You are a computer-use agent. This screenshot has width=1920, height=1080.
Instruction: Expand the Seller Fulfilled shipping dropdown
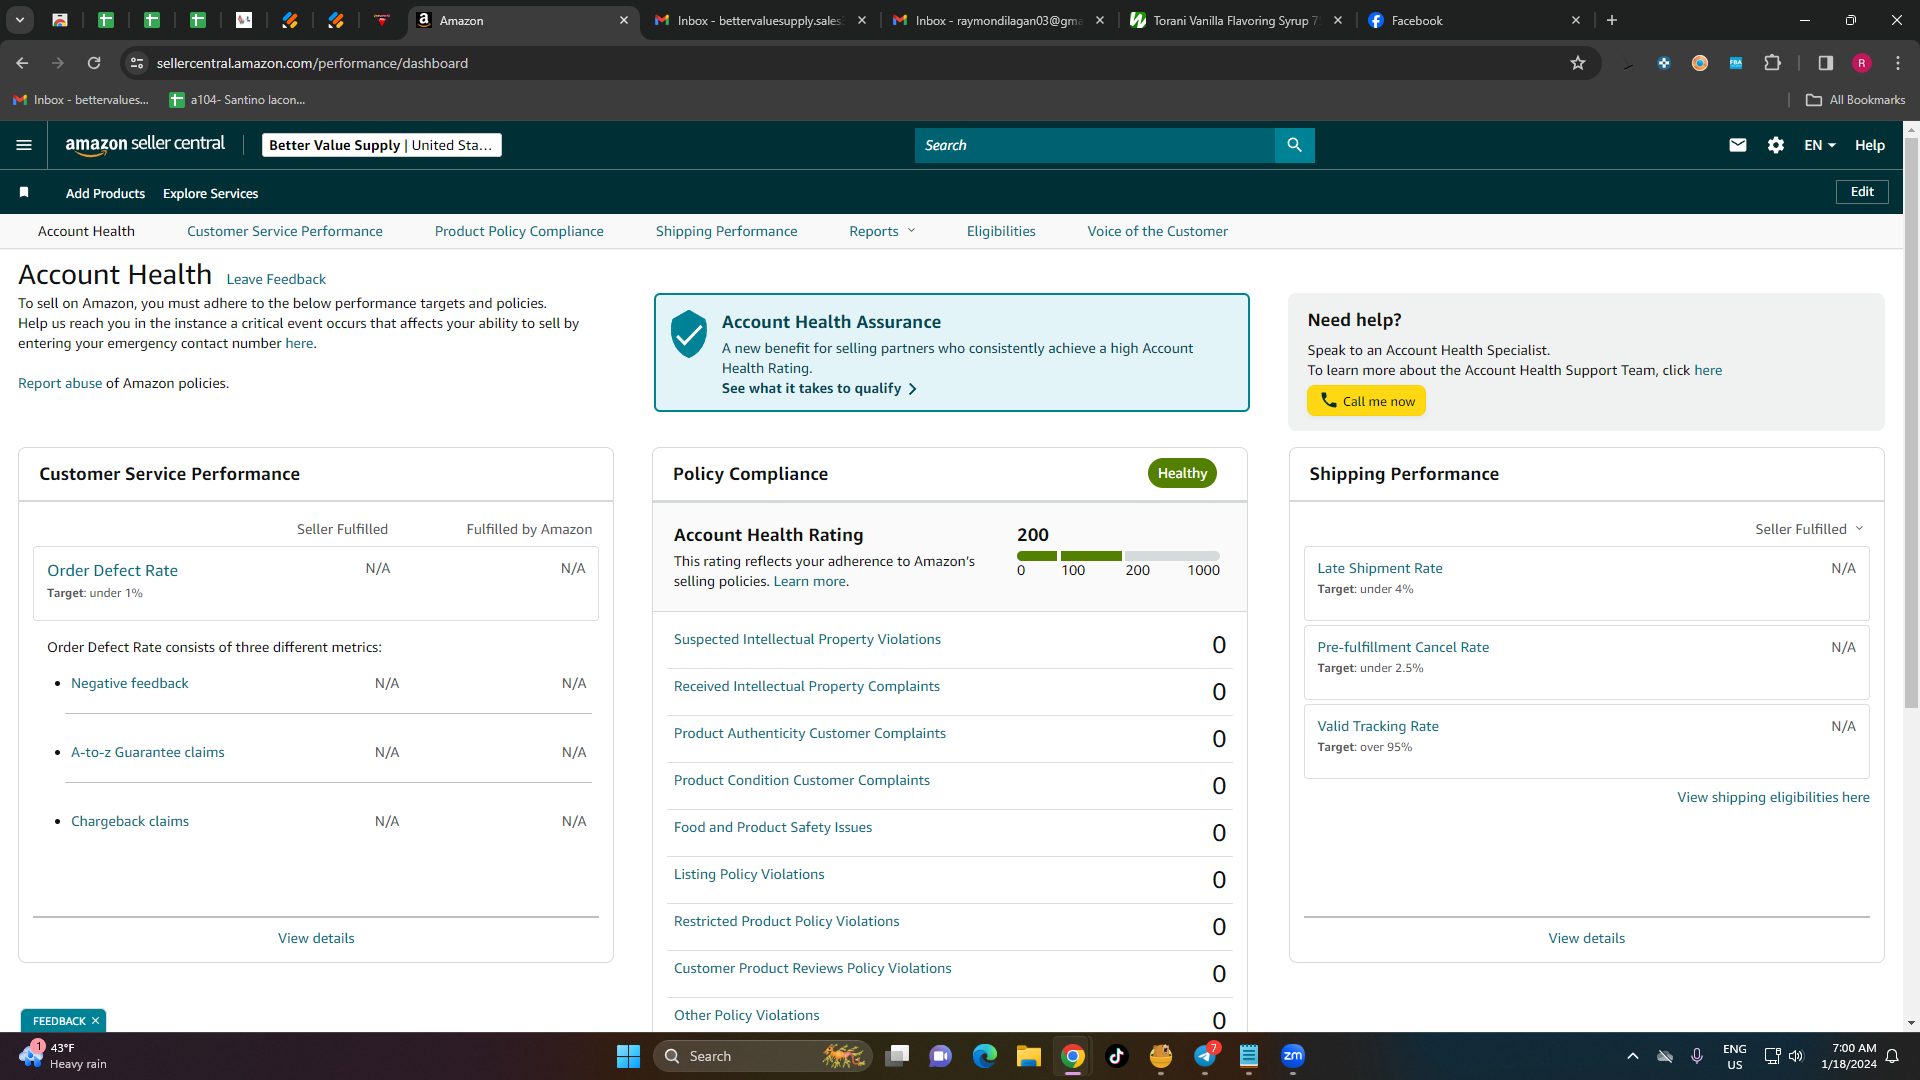click(1809, 529)
